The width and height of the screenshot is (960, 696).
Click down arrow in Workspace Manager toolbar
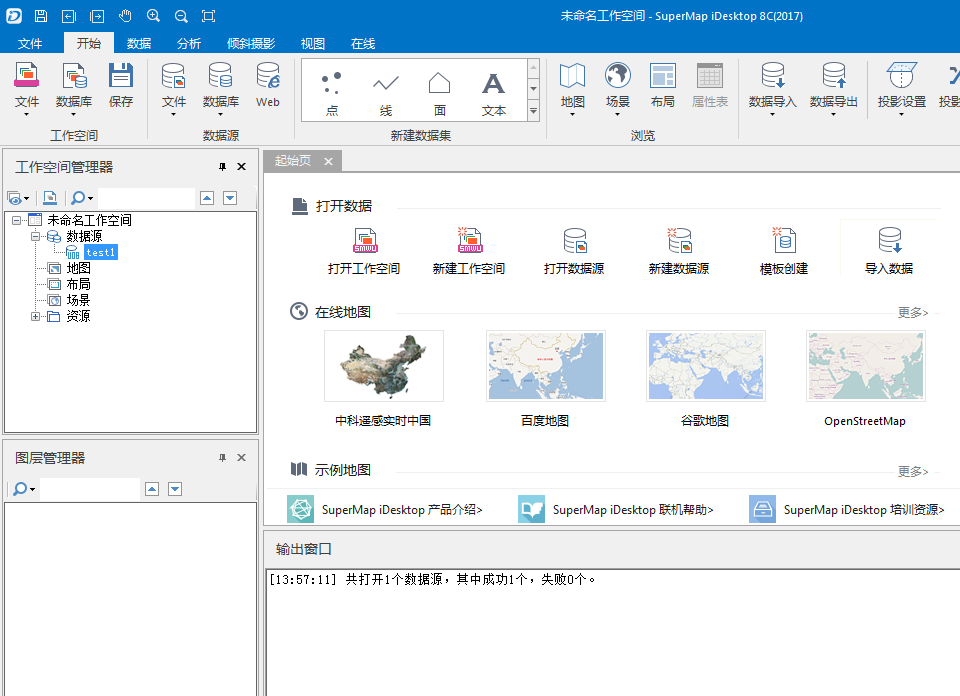[x=230, y=198]
